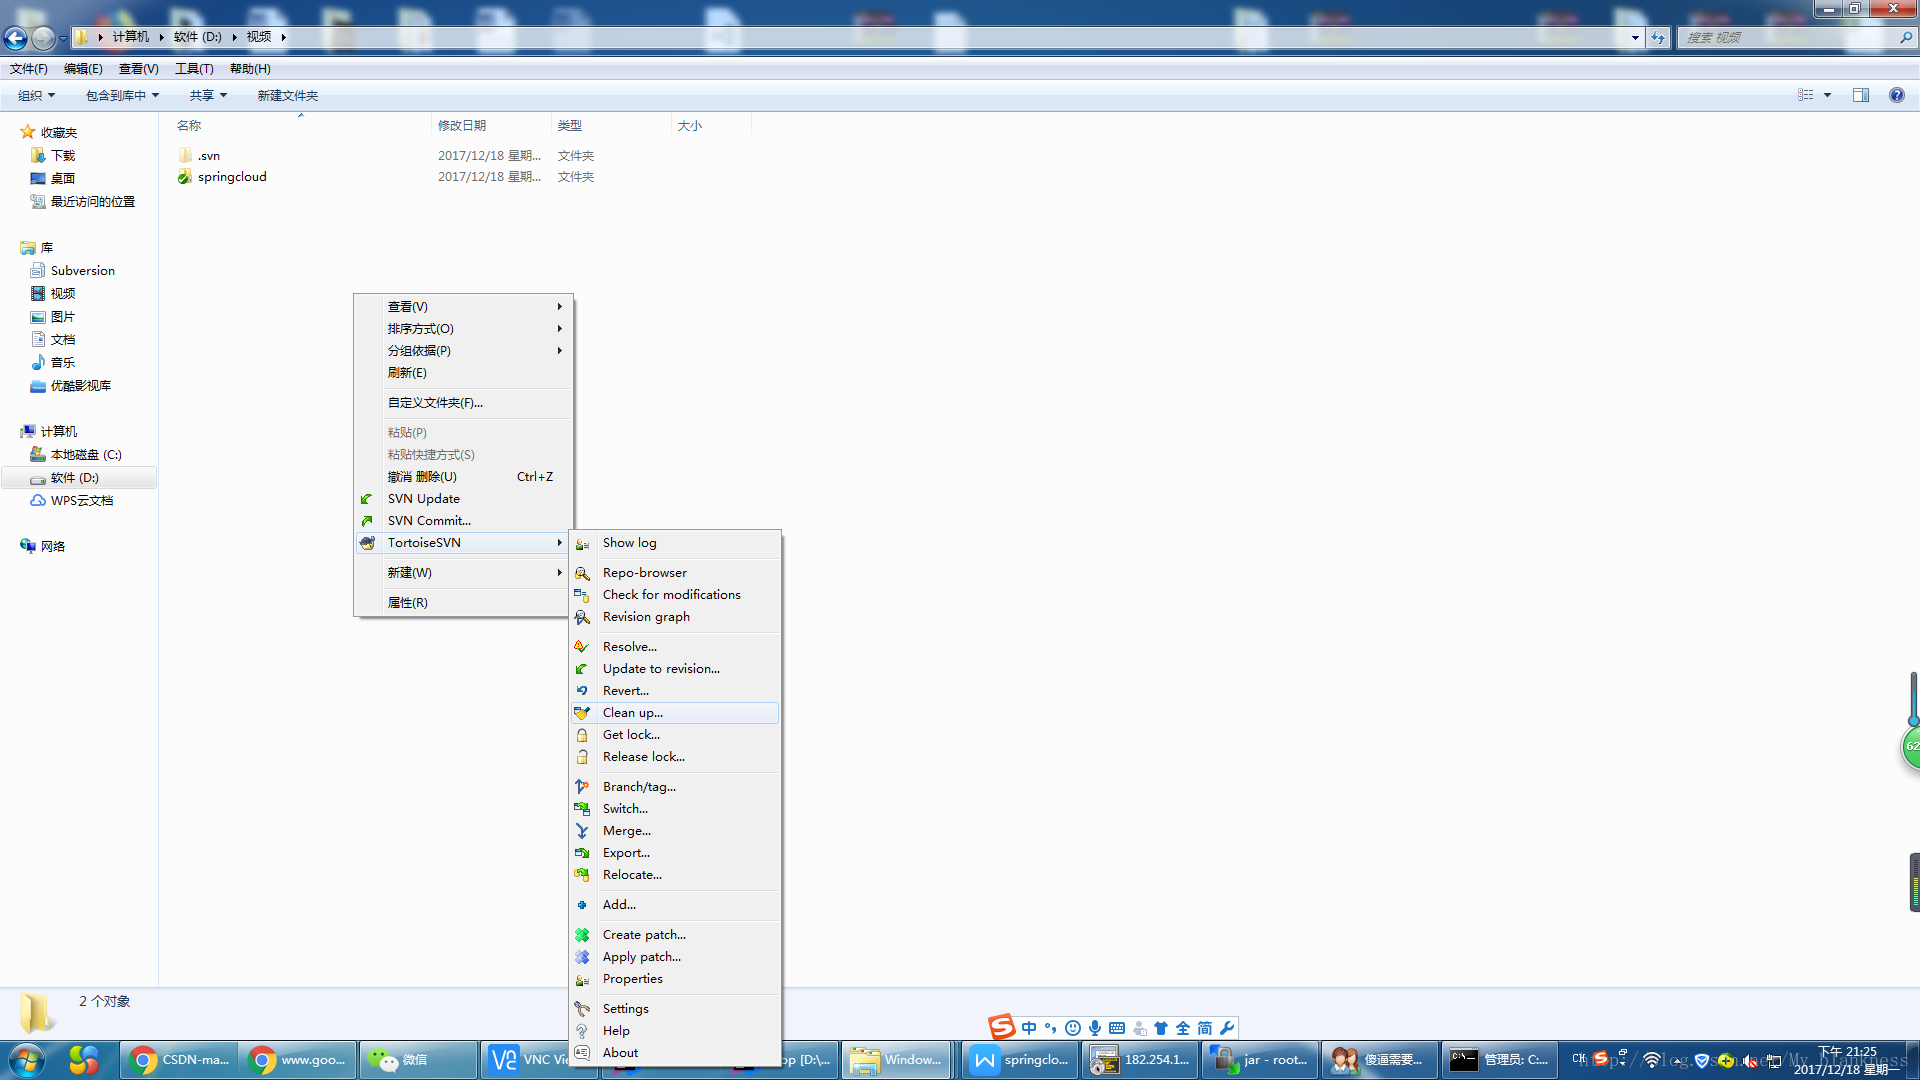Screen dimensions: 1920x1080
Task: Expand the 查看(V) submenu arrow
Action: pyautogui.click(x=560, y=307)
